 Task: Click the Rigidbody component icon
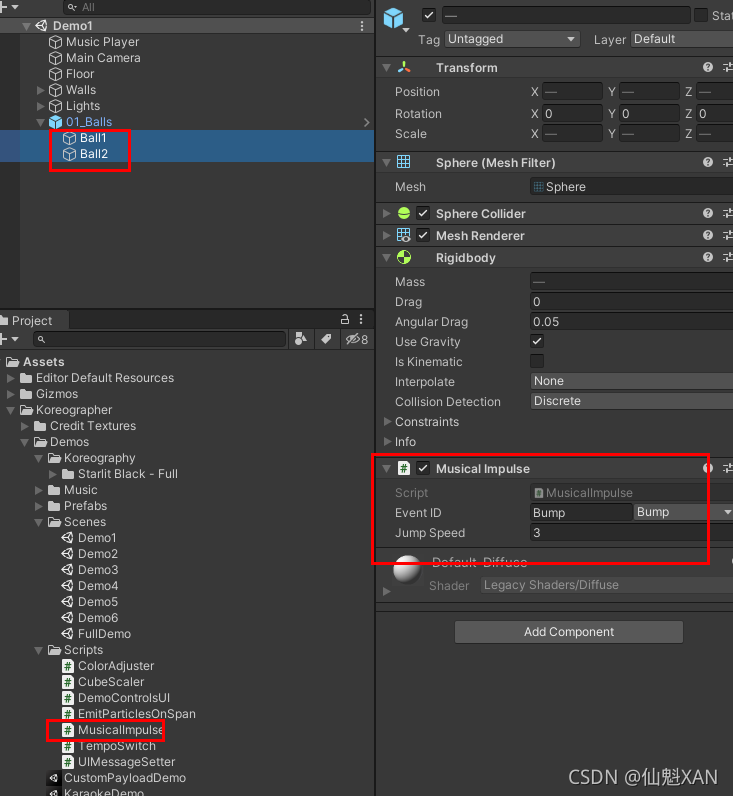[404, 257]
